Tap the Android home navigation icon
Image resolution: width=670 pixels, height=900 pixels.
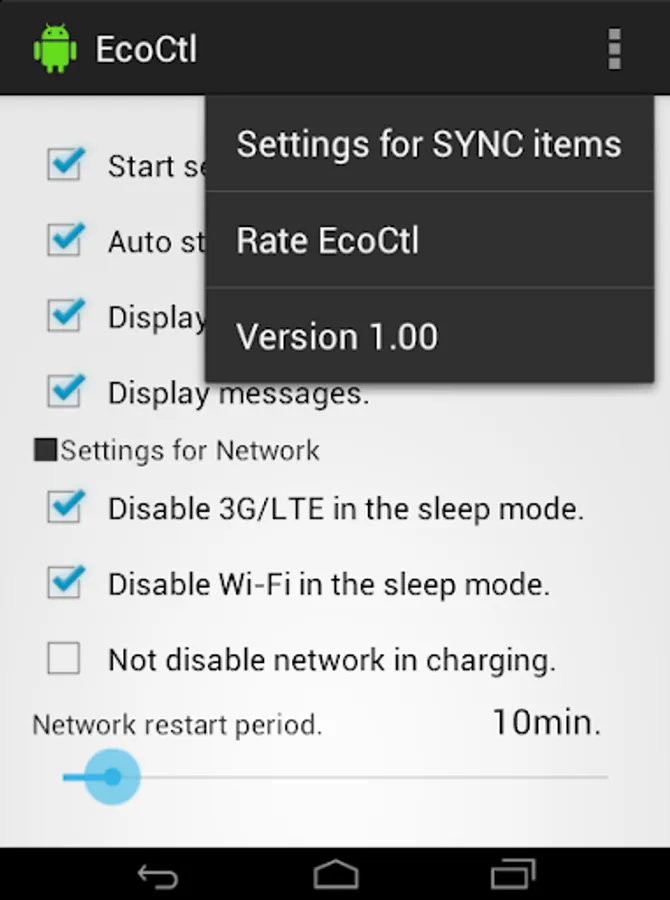pyautogui.click(x=336, y=875)
